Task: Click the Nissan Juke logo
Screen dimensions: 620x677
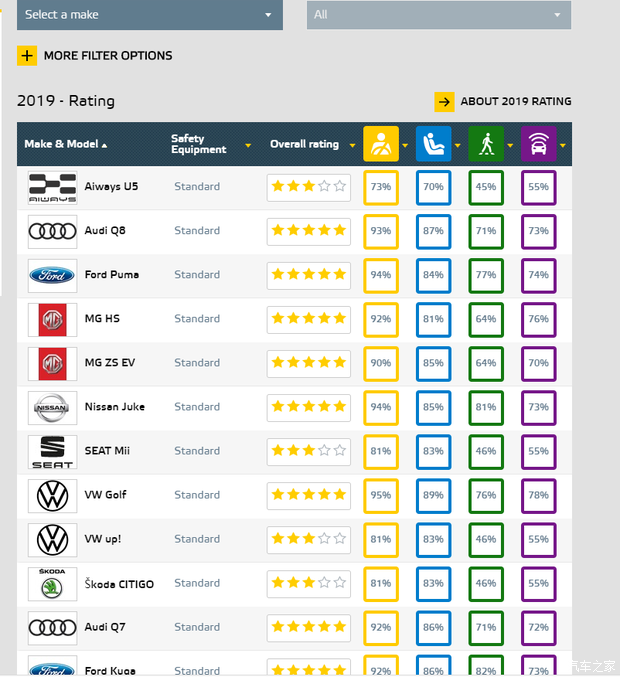Action: point(52,407)
